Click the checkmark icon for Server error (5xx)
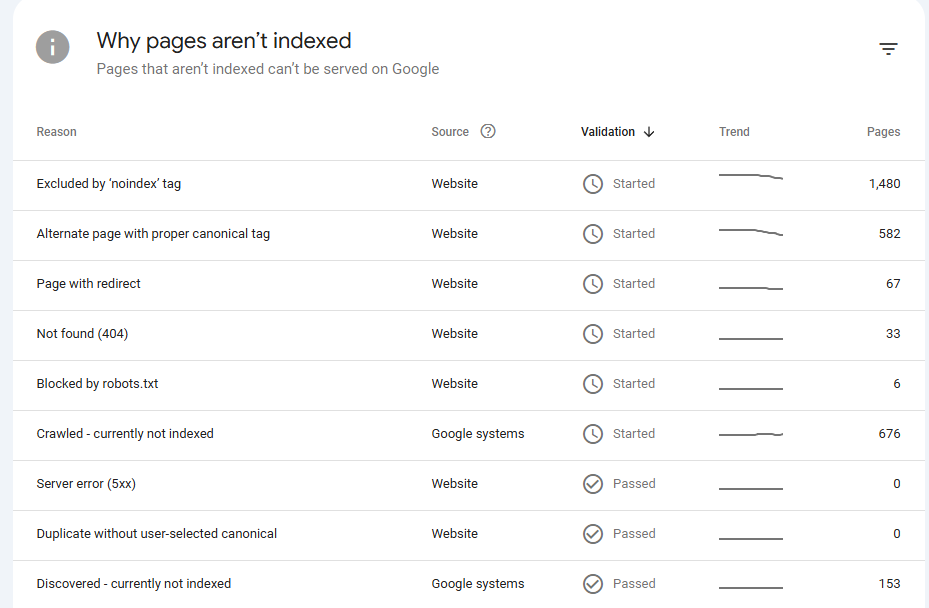 tap(593, 484)
